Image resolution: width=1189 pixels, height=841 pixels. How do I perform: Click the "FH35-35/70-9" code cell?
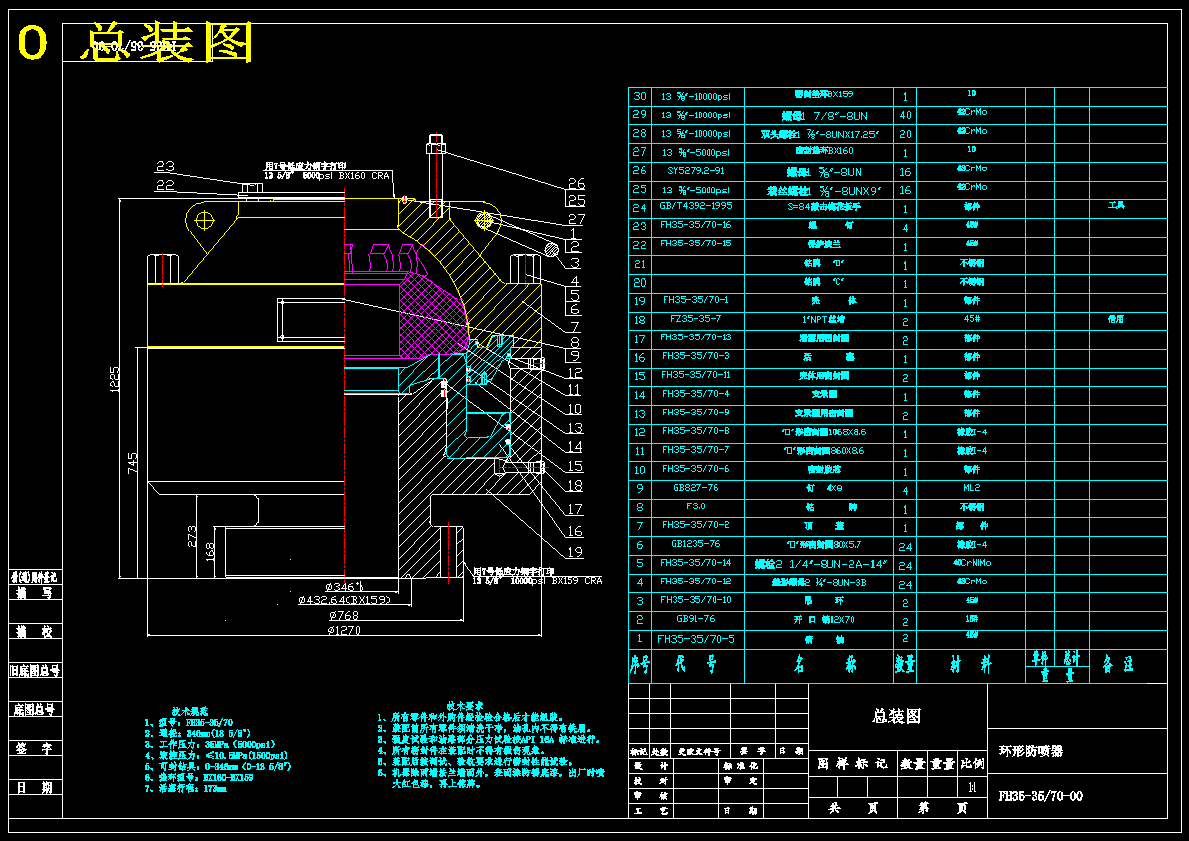pyautogui.click(x=696, y=413)
